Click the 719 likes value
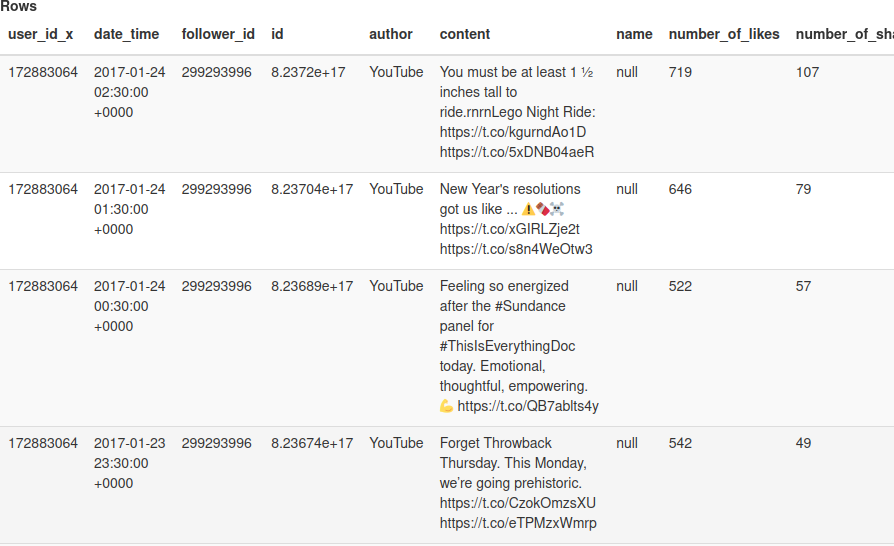 [x=680, y=72]
